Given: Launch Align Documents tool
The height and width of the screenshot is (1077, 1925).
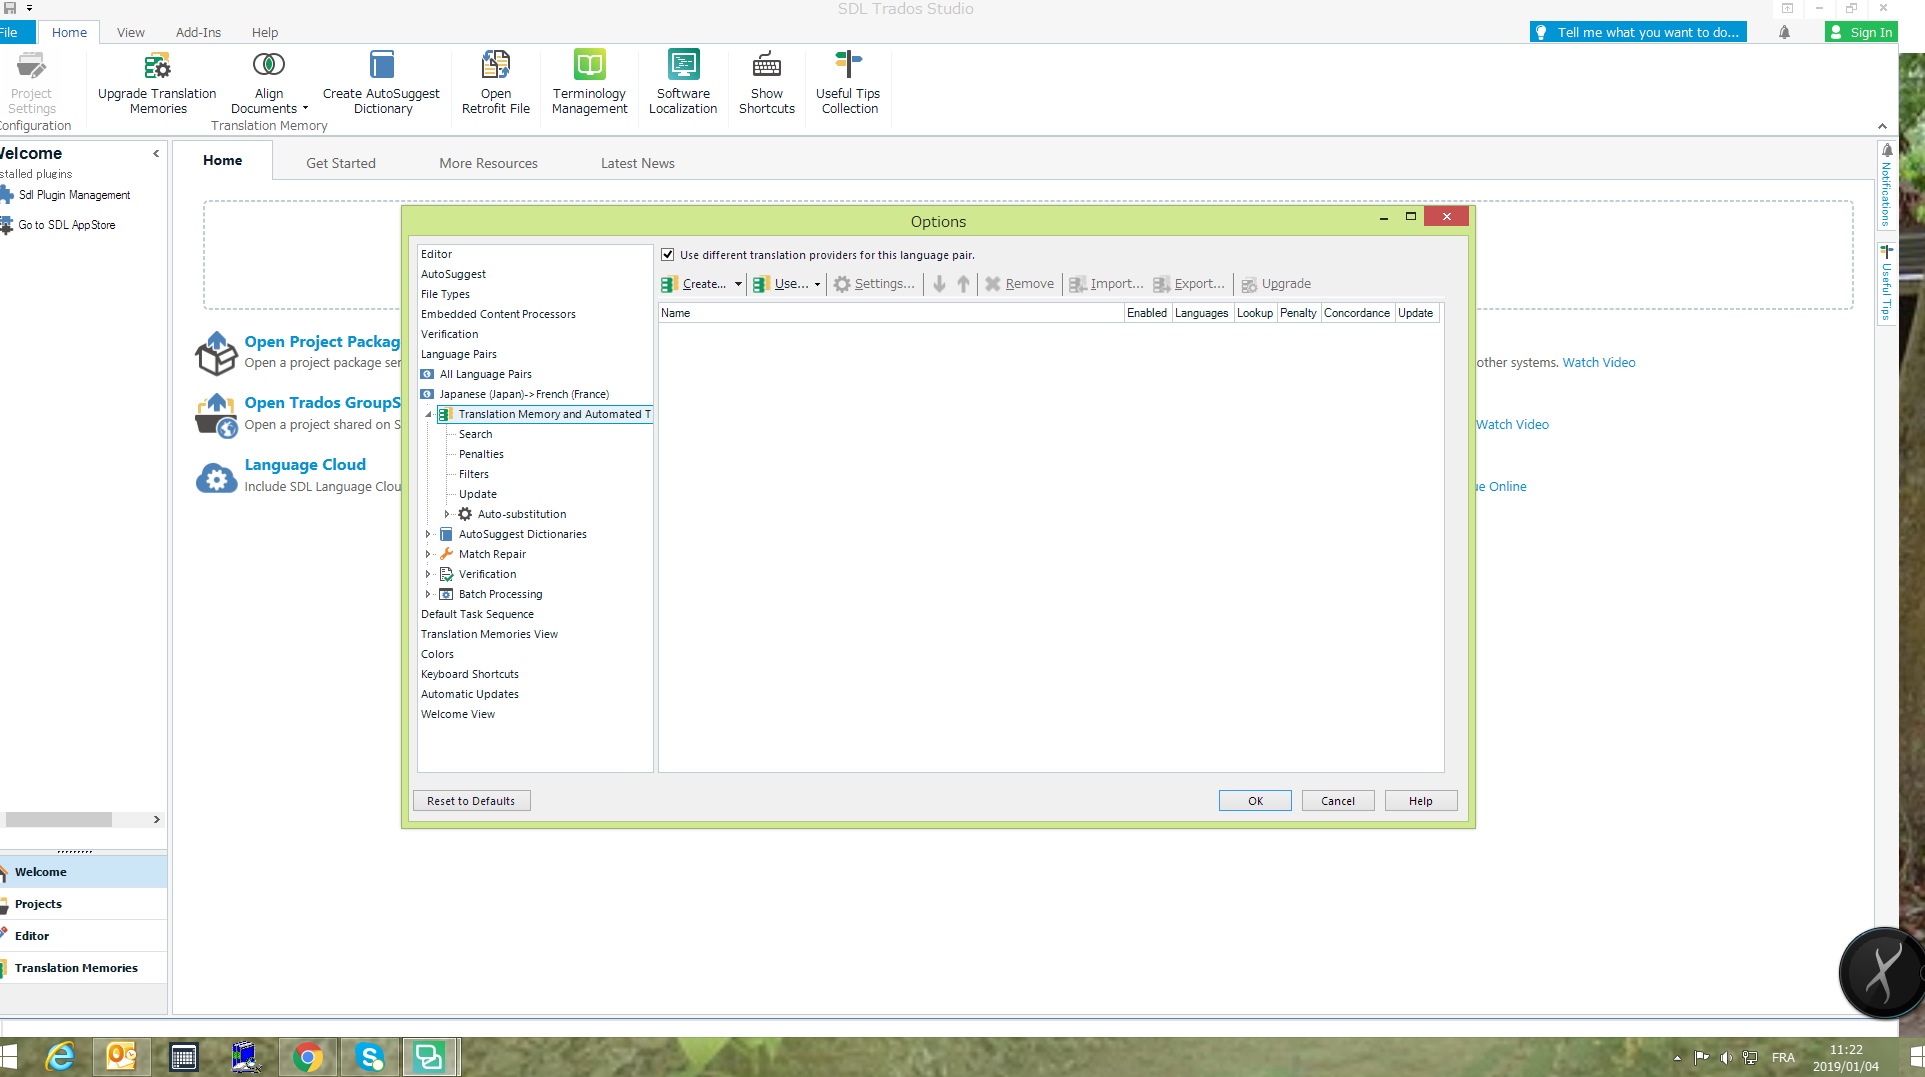Looking at the screenshot, I should [269, 84].
